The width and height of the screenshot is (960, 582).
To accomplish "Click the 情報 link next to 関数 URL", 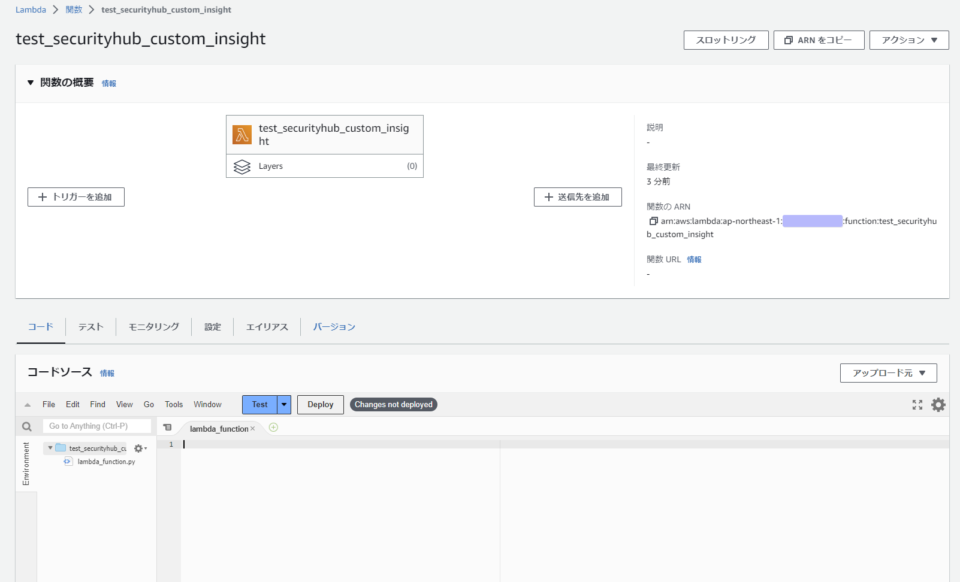I will pyautogui.click(x=694, y=259).
